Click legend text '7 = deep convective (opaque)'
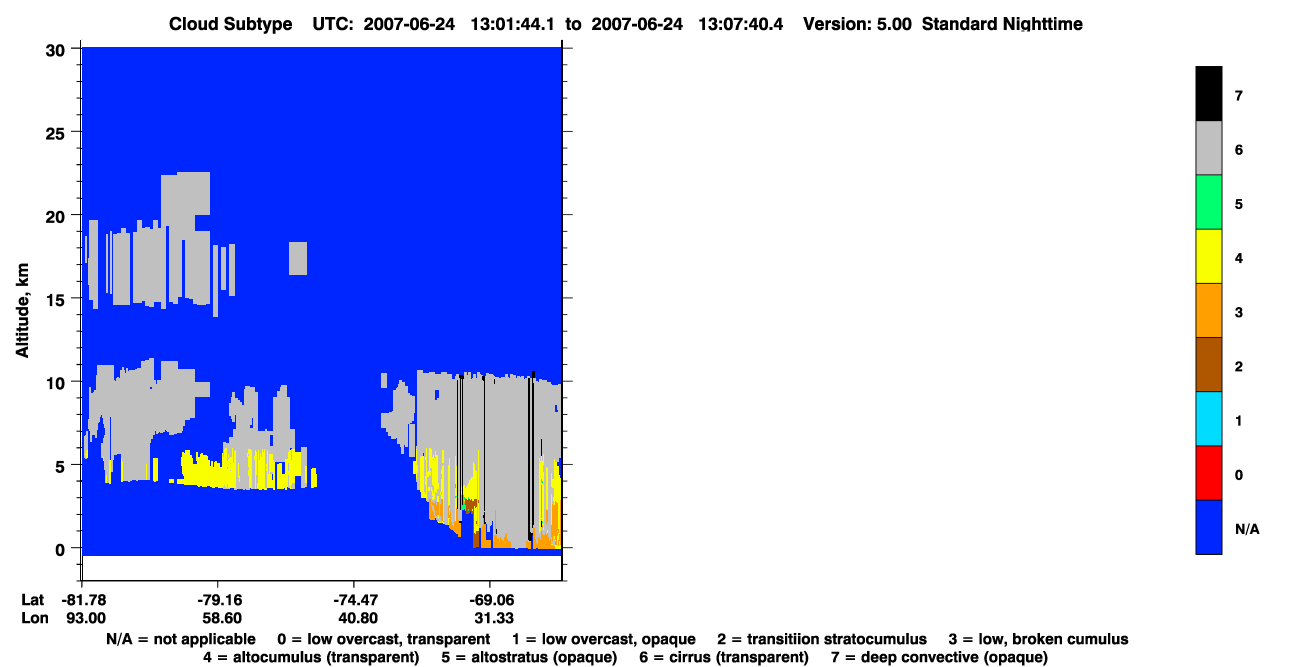The image size is (1300, 667). (x=939, y=657)
